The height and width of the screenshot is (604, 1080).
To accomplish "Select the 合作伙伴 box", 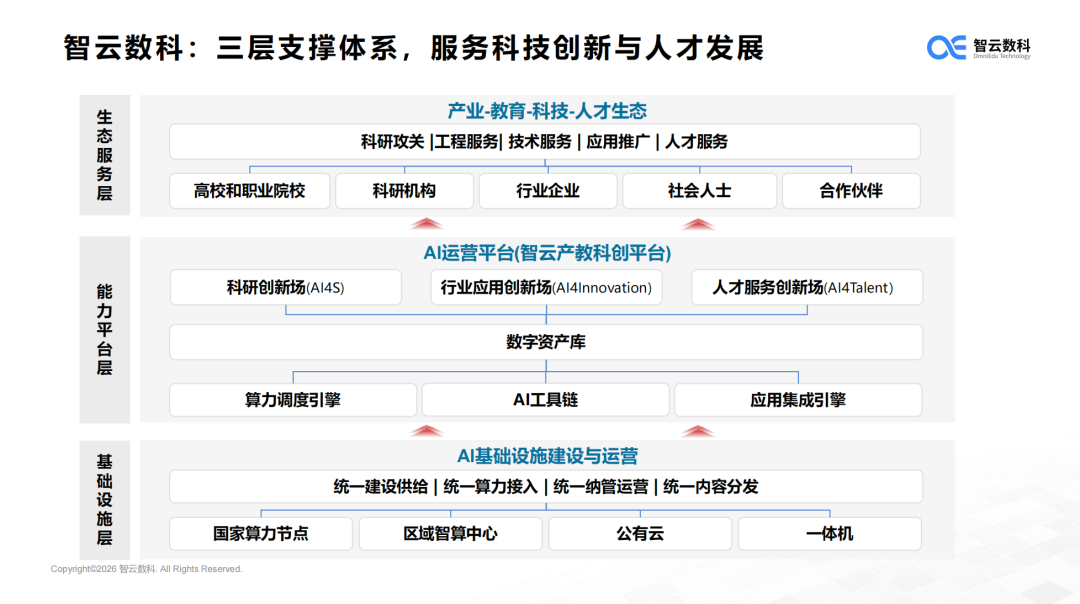I will pos(851,191).
